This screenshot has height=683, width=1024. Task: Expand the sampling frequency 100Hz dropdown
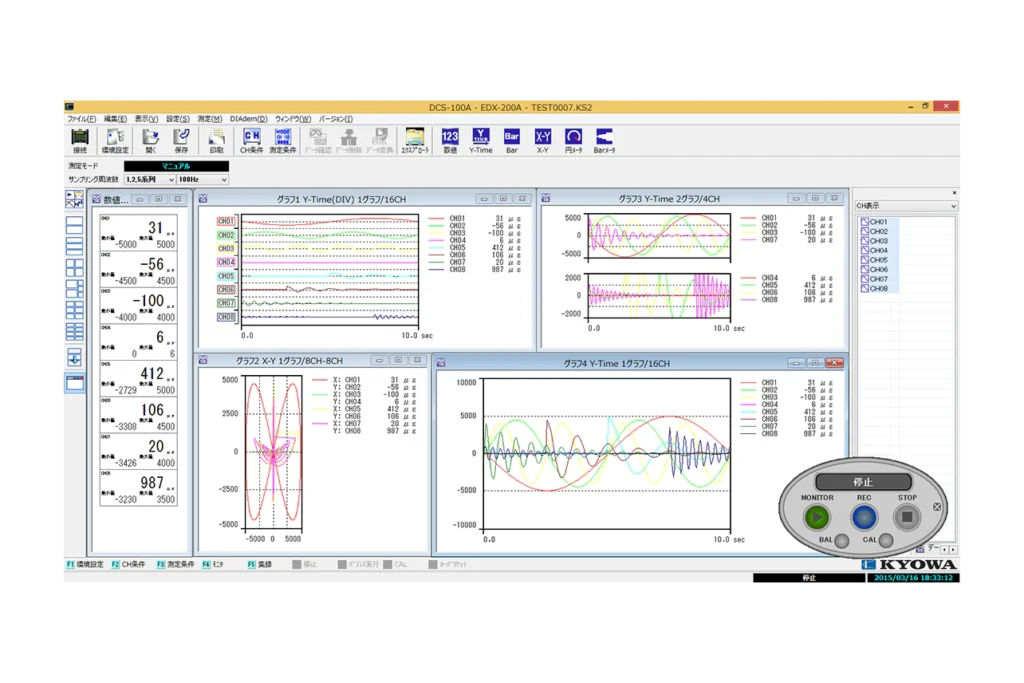[x=223, y=179]
